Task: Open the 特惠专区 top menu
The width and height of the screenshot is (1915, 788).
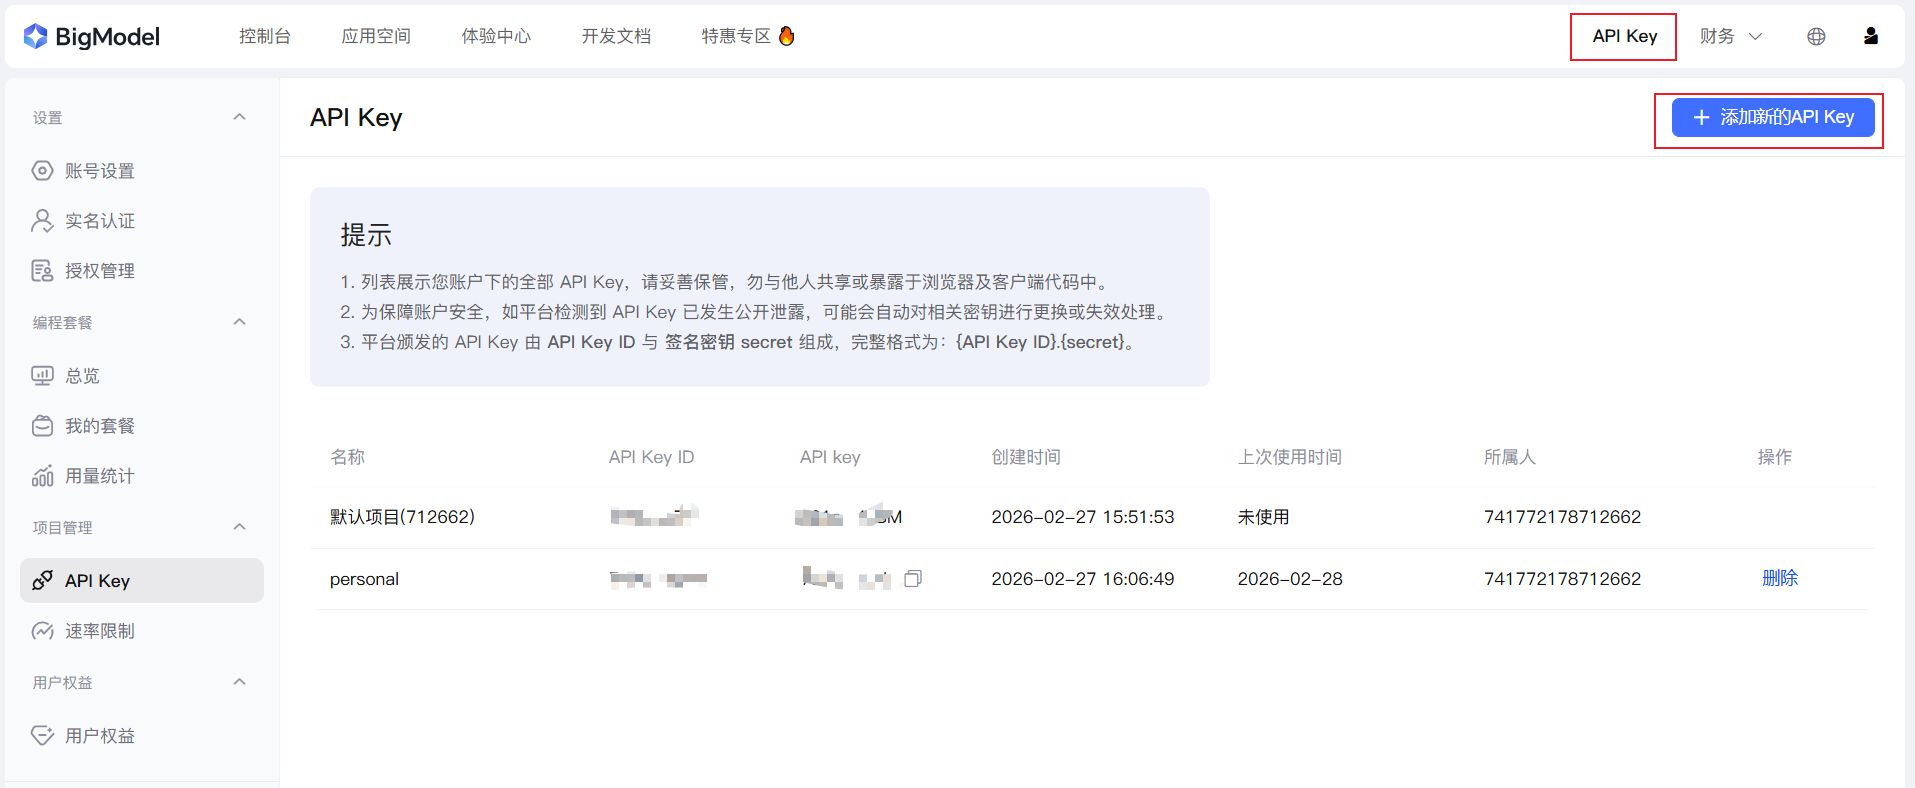Action: (x=736, y=36)
